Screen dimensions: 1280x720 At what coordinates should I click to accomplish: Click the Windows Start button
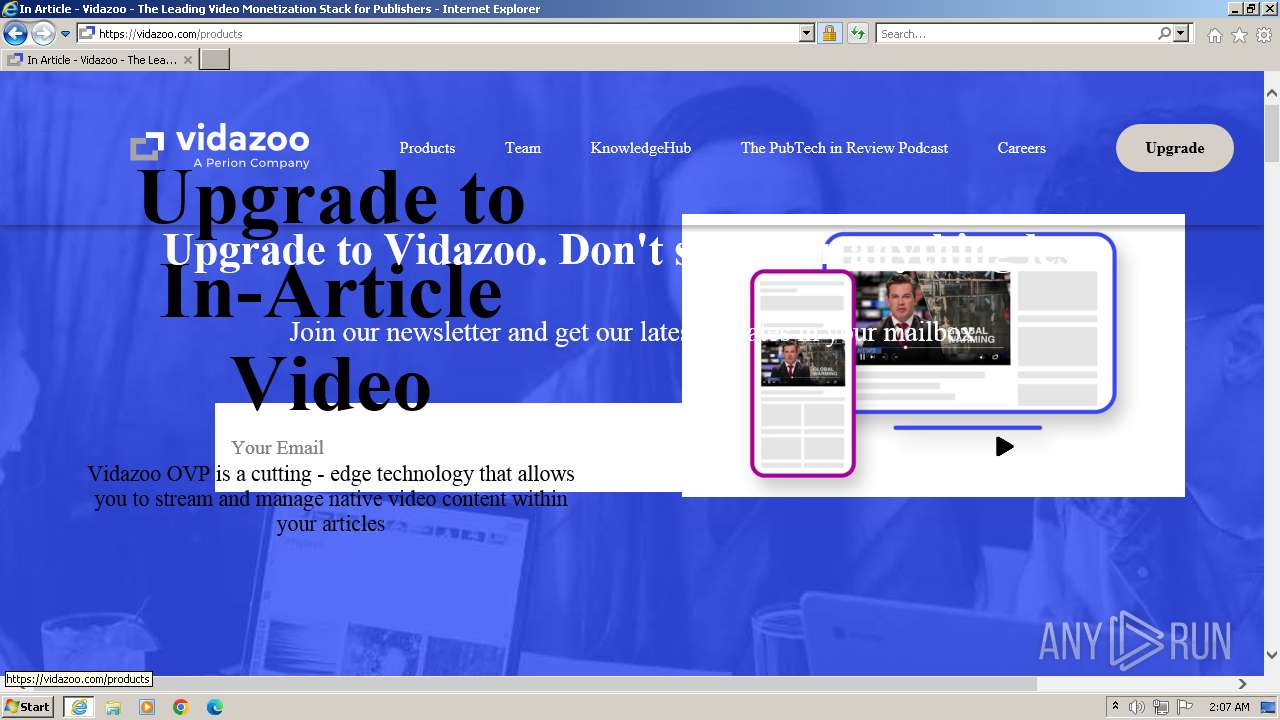[28, 707]
